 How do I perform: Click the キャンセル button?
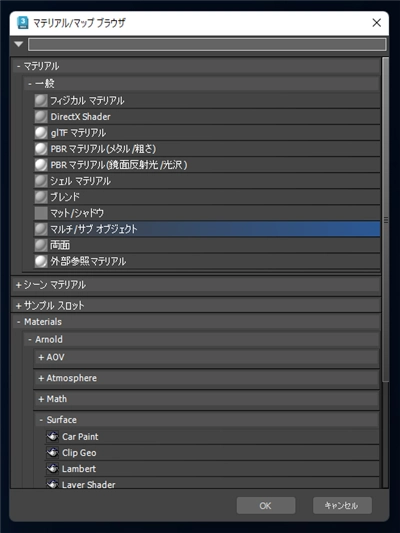coord(342,505)
